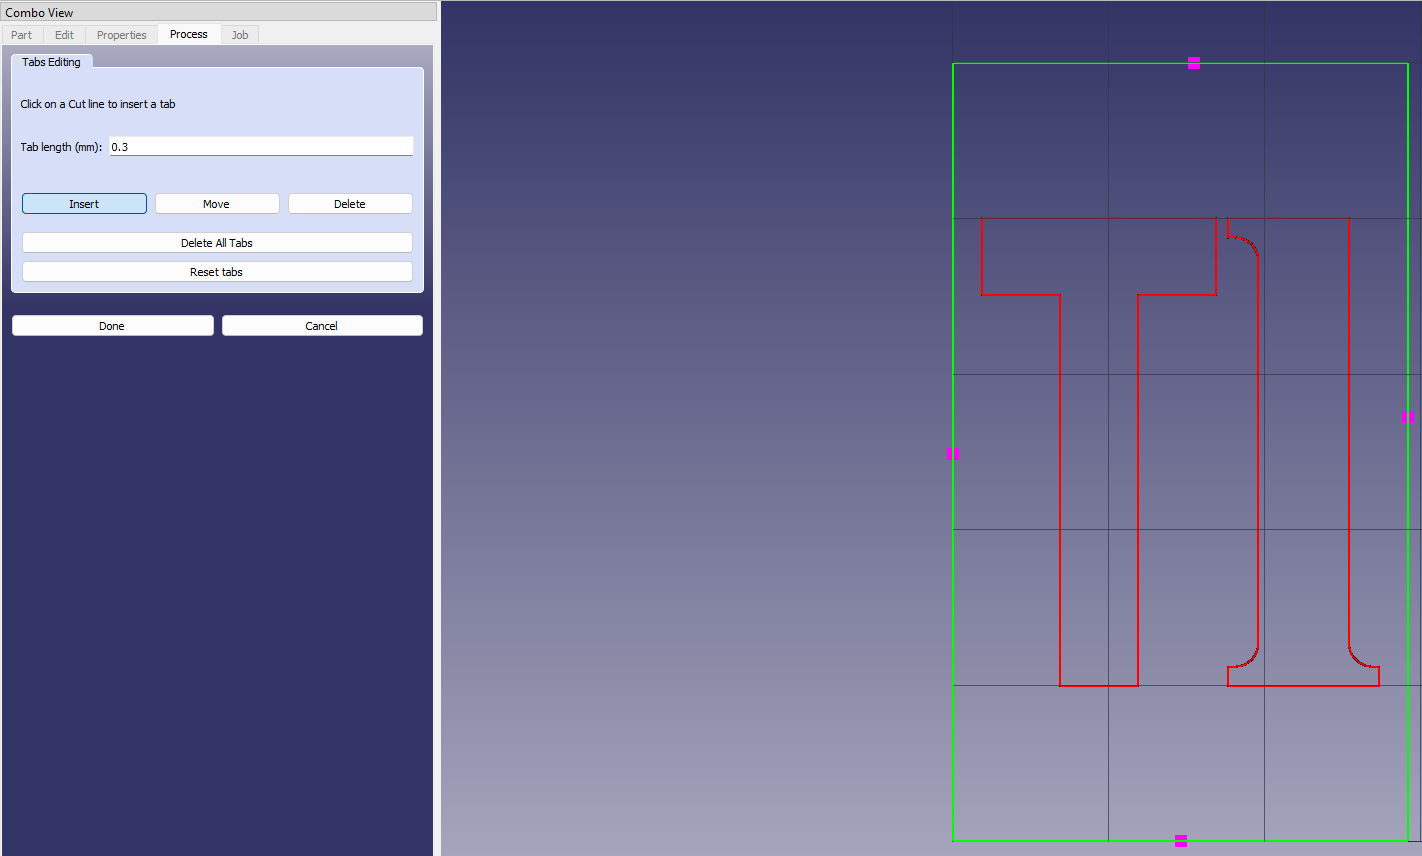Click the Tab length input field
The height and width of the screenshot is (856, 1422).
[260, 147]
